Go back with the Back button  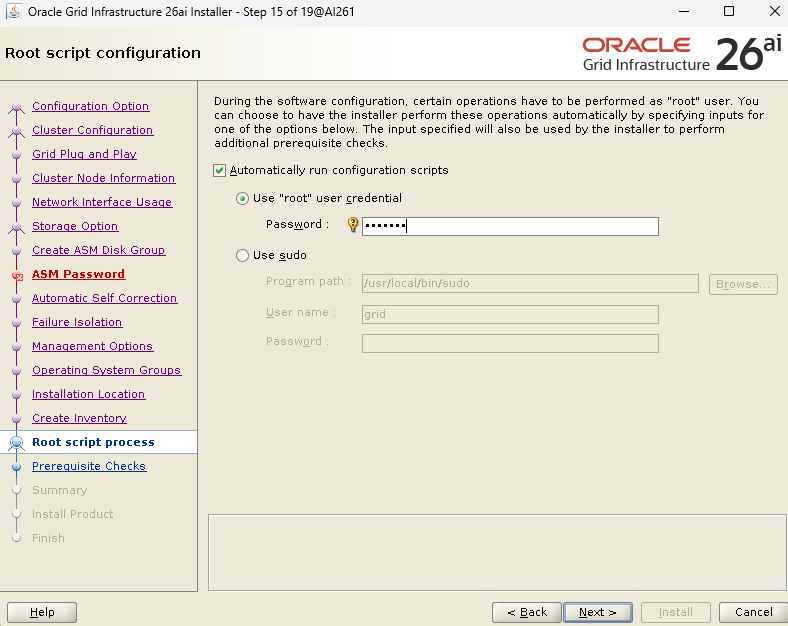point(526,612)
